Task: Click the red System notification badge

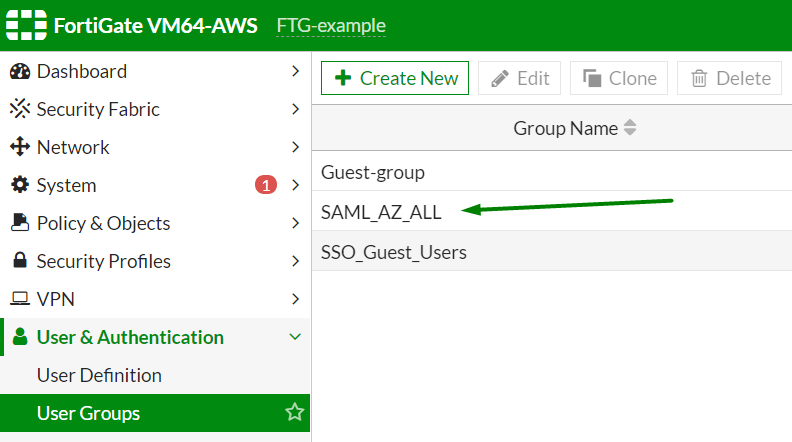Action: 266,185
